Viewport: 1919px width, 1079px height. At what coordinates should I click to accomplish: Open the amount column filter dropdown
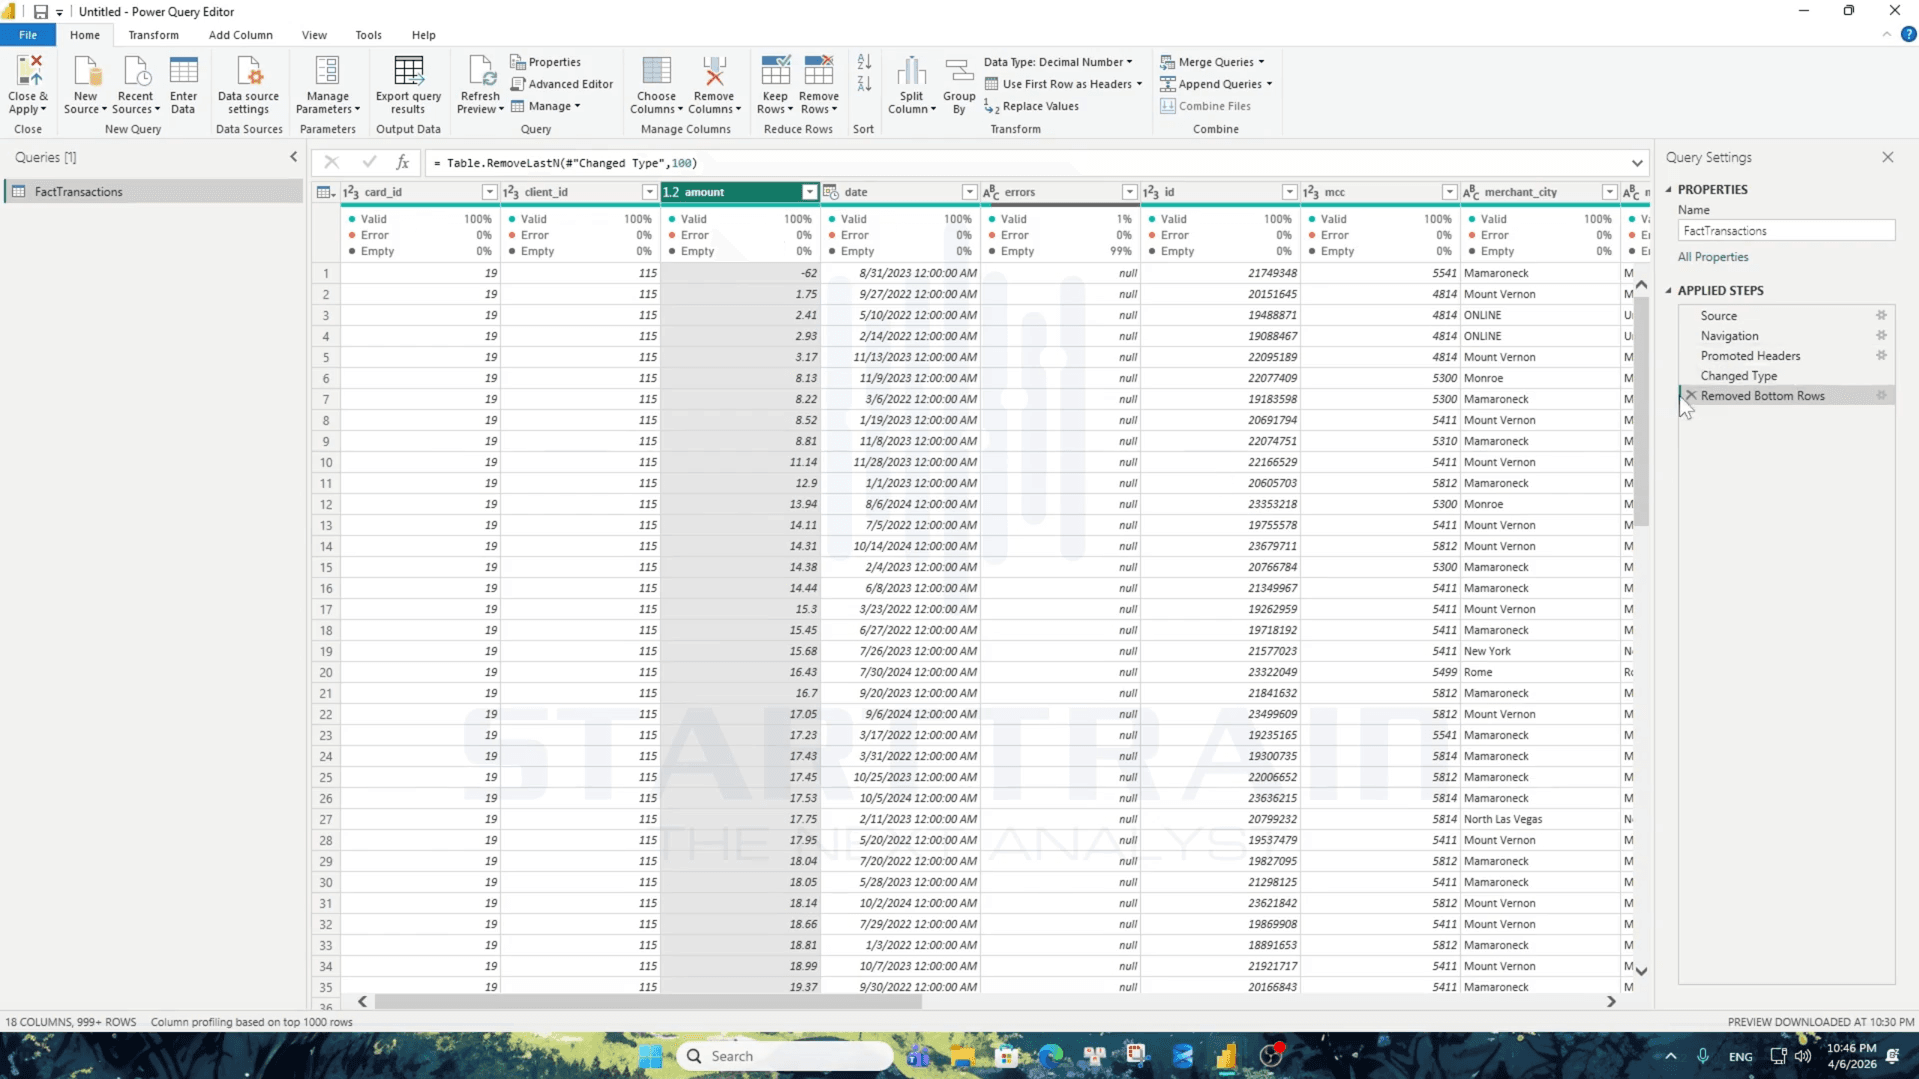(x=809, y=192)
